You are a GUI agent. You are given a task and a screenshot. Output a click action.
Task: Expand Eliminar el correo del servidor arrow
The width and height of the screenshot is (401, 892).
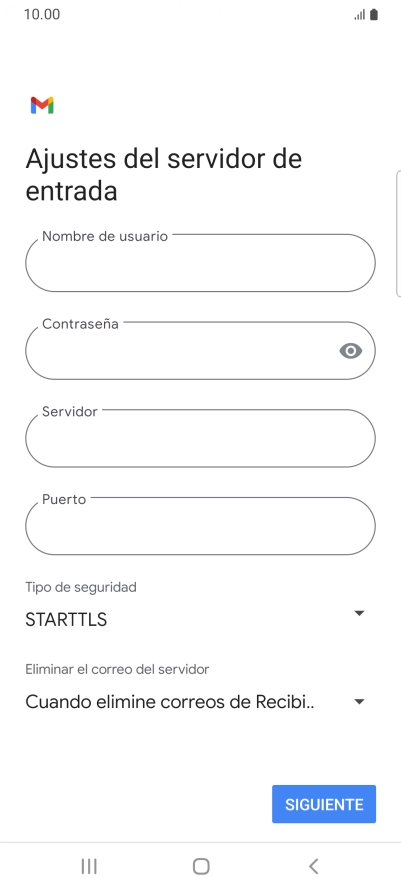pos(359,701)
